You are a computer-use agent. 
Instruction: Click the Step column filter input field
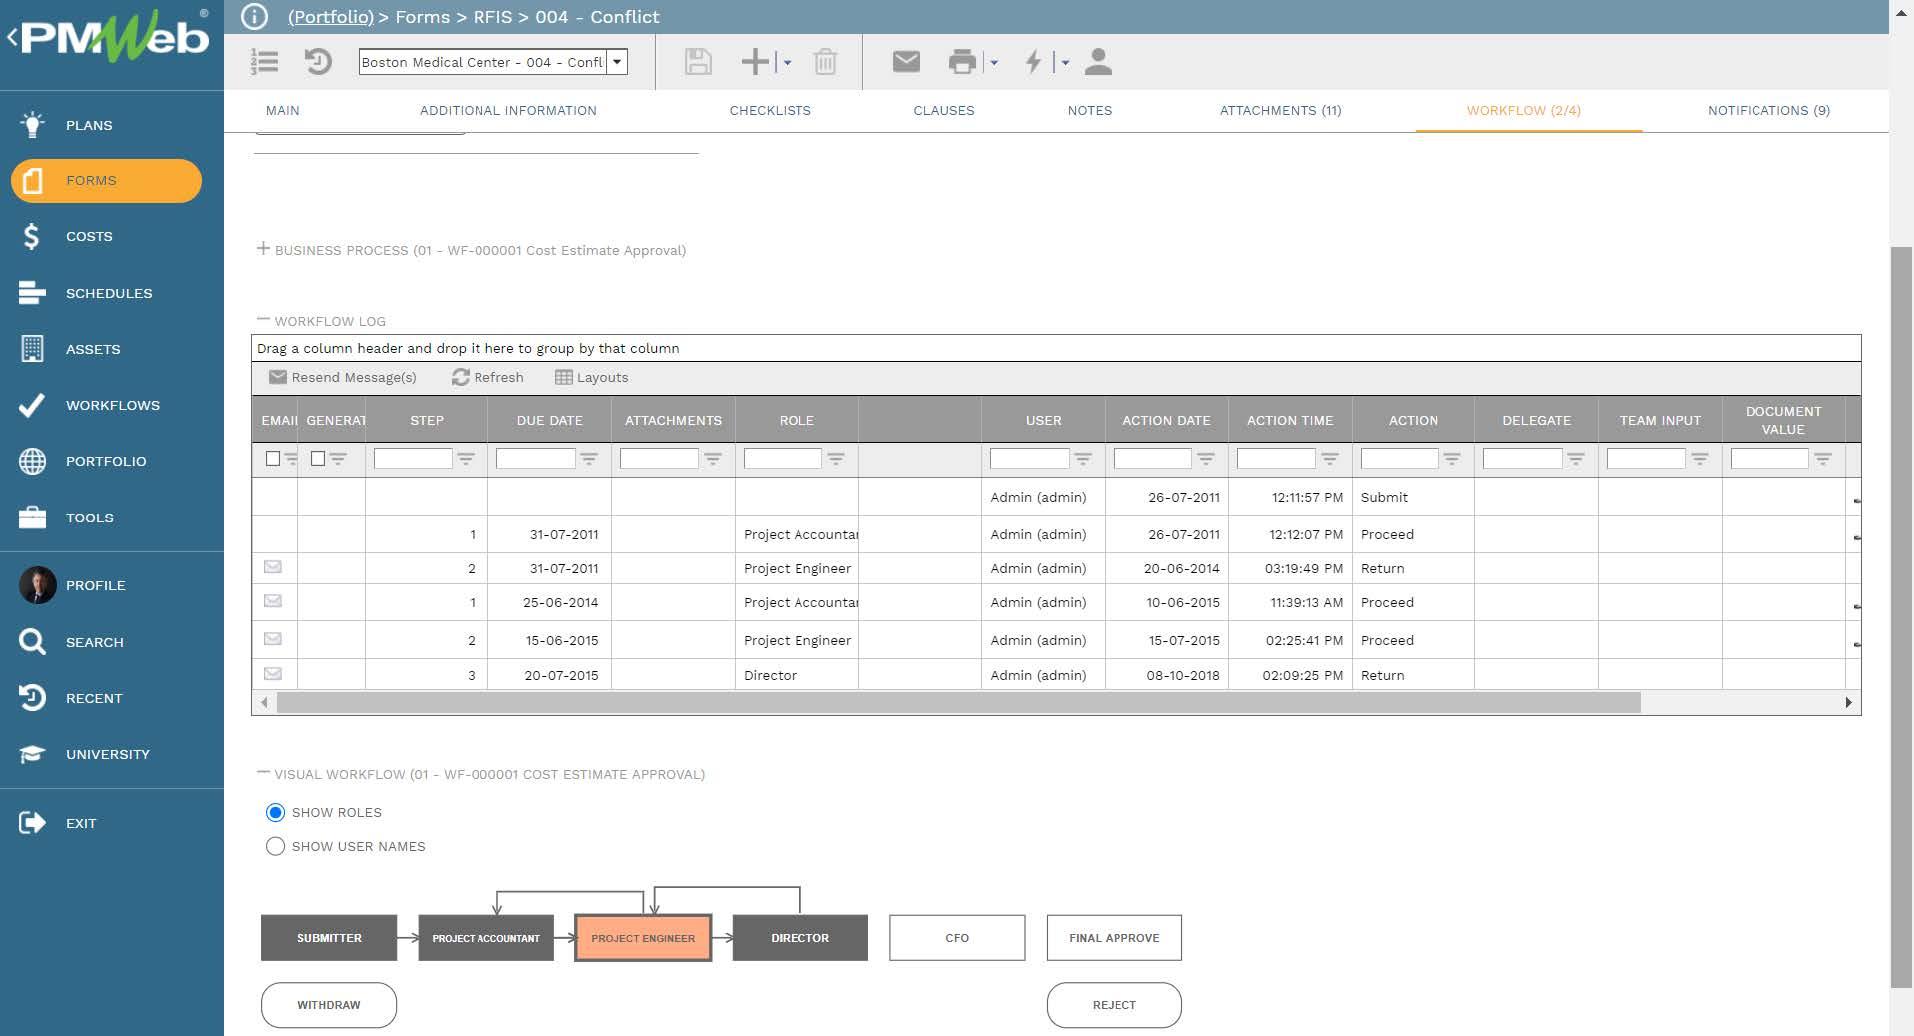pos(413,459)
